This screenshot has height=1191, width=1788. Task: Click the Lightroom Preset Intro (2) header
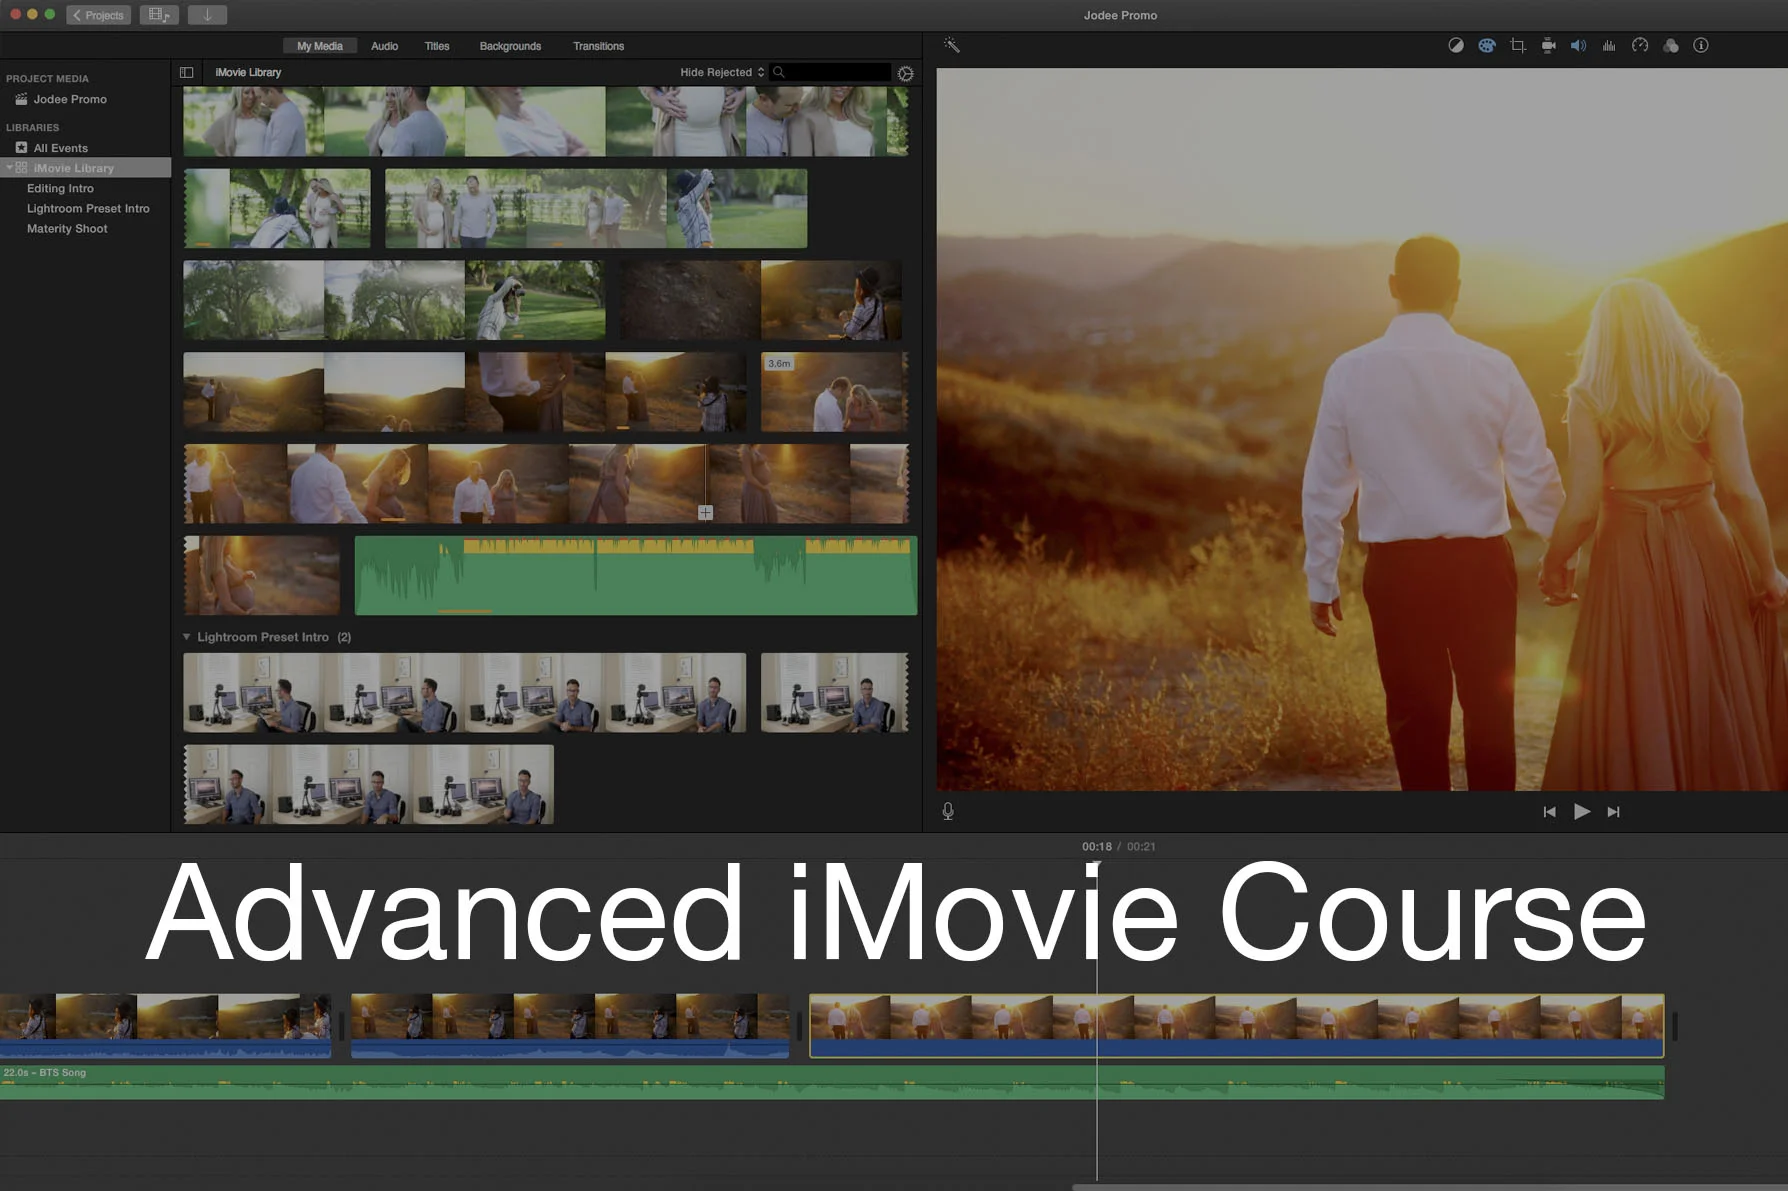click(x=274, y=637)
